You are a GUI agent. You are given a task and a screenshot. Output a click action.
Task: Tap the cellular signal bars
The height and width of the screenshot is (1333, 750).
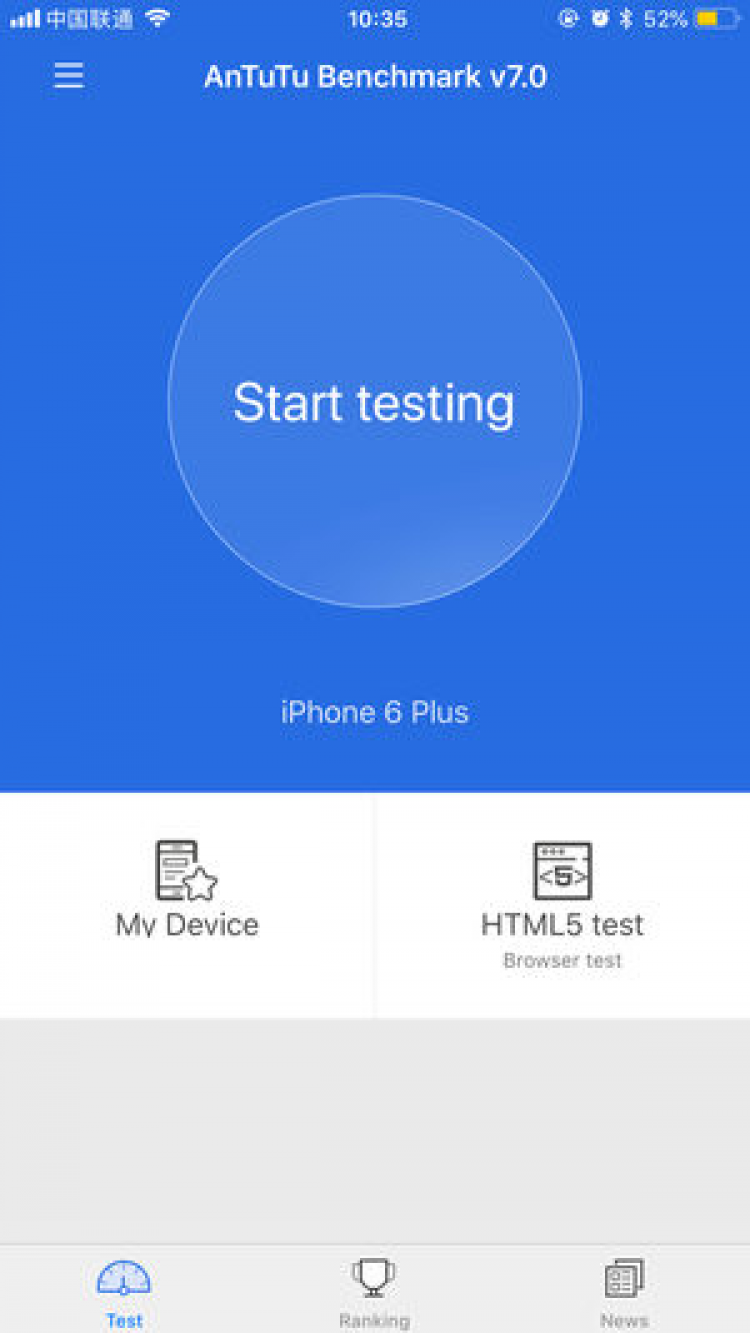click(x=25, y=18)
